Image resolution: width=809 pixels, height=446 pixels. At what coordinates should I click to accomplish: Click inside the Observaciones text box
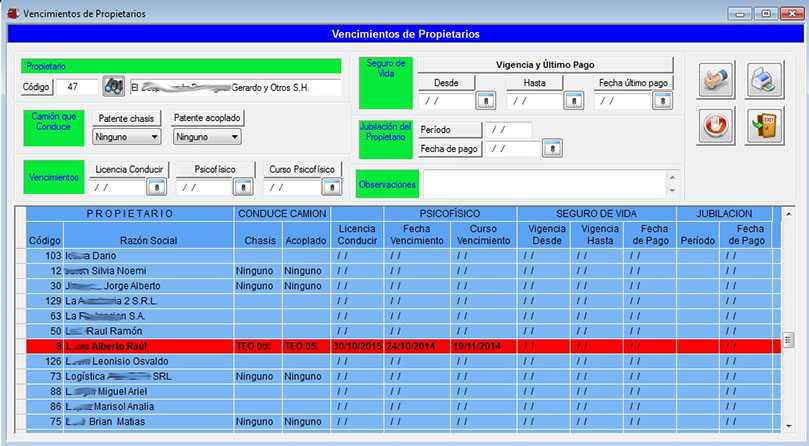click(543, 184)
